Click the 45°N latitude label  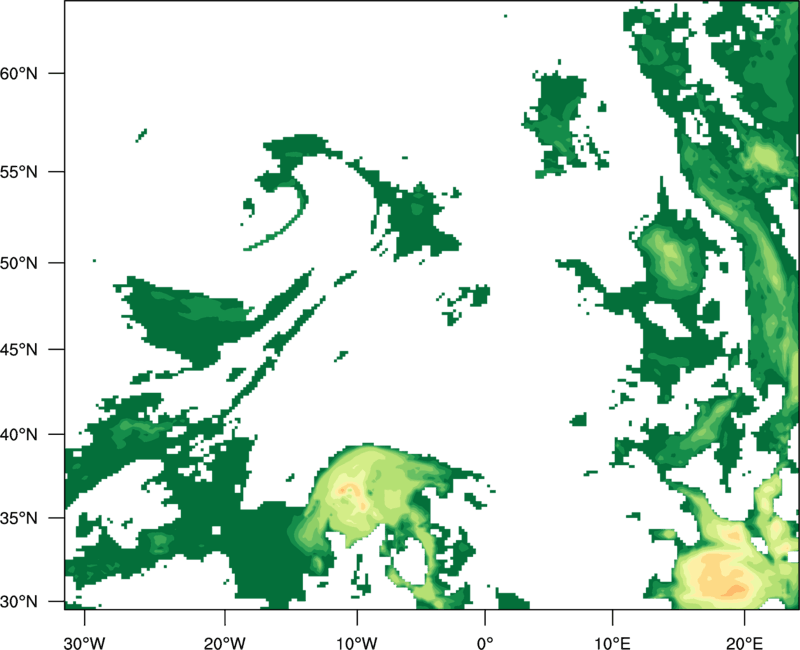point(19,349)
